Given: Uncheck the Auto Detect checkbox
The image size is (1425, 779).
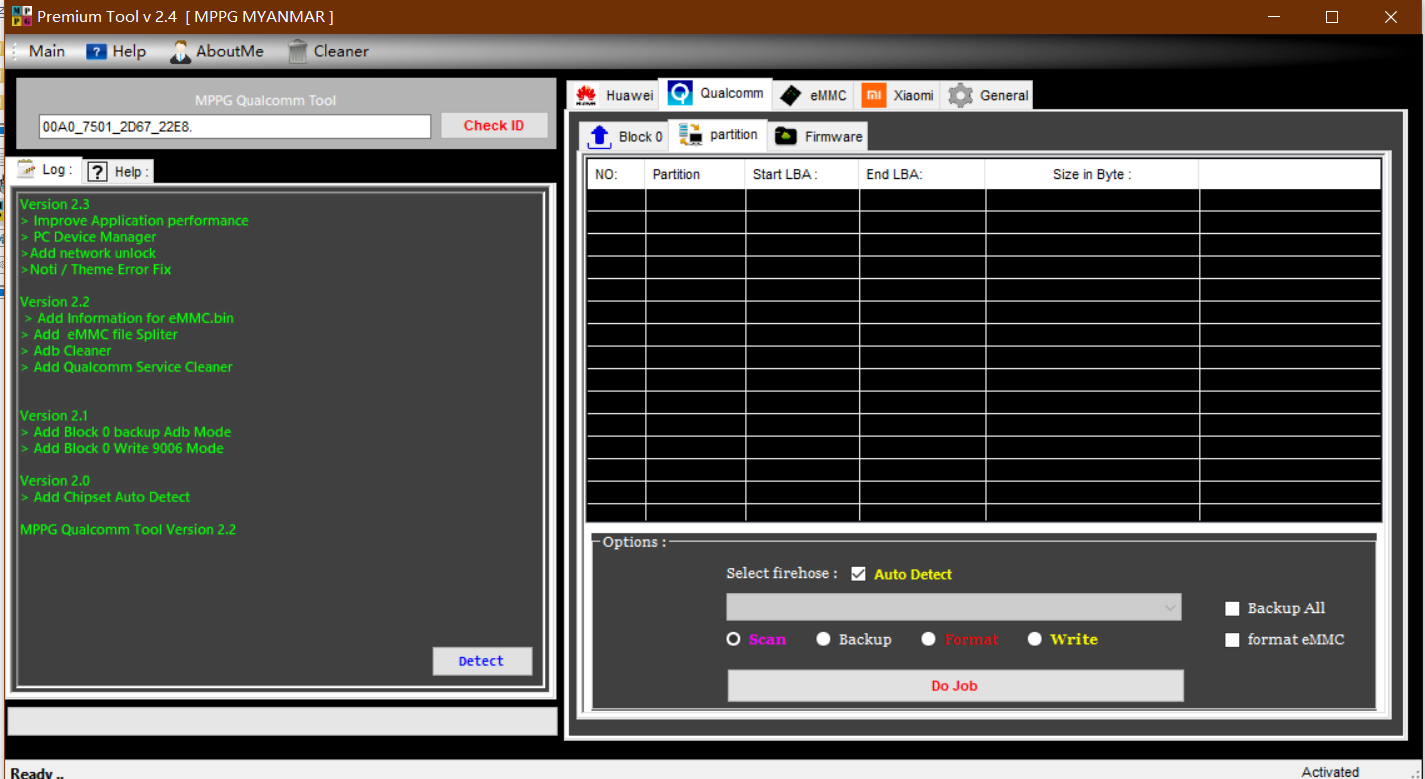Looking at the screenshot, I should coord(858,574).
